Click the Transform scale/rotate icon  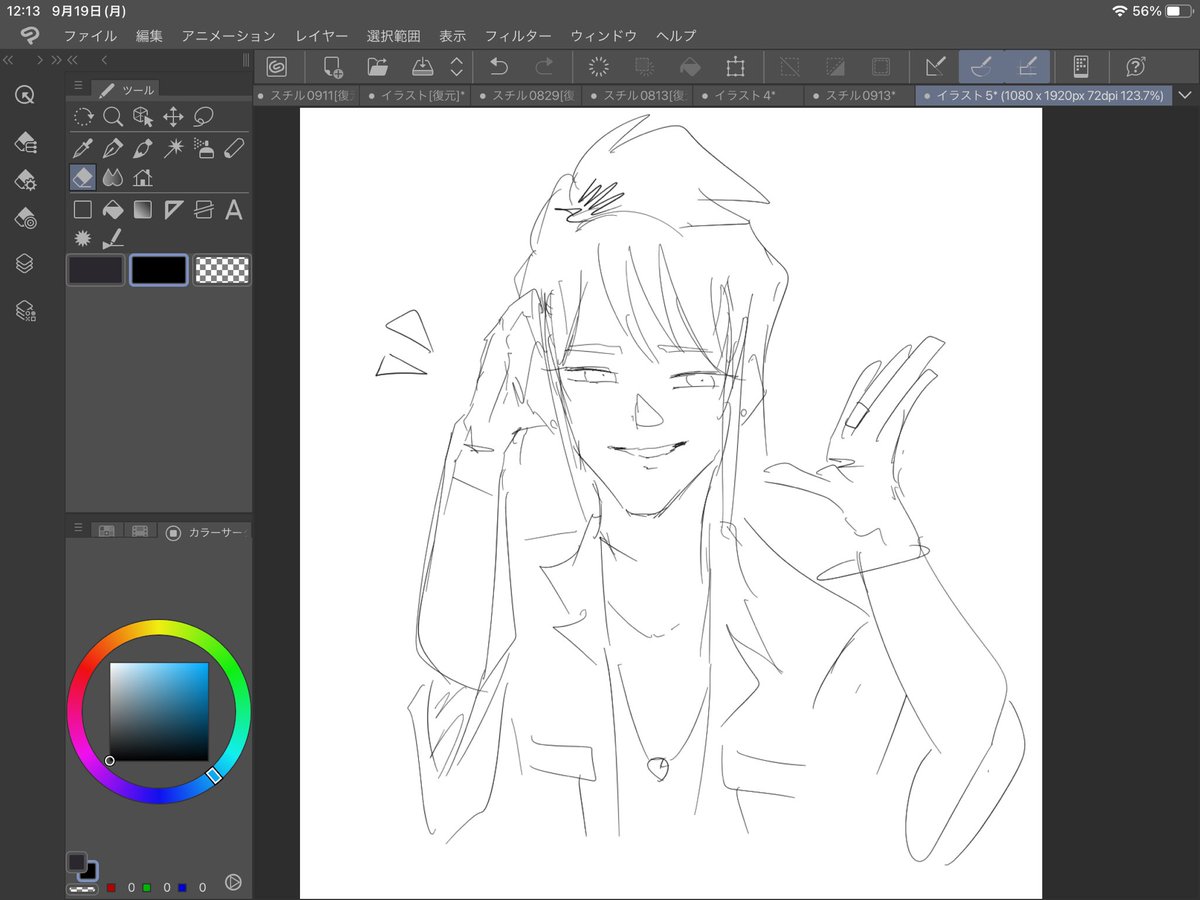click(736, 67)
